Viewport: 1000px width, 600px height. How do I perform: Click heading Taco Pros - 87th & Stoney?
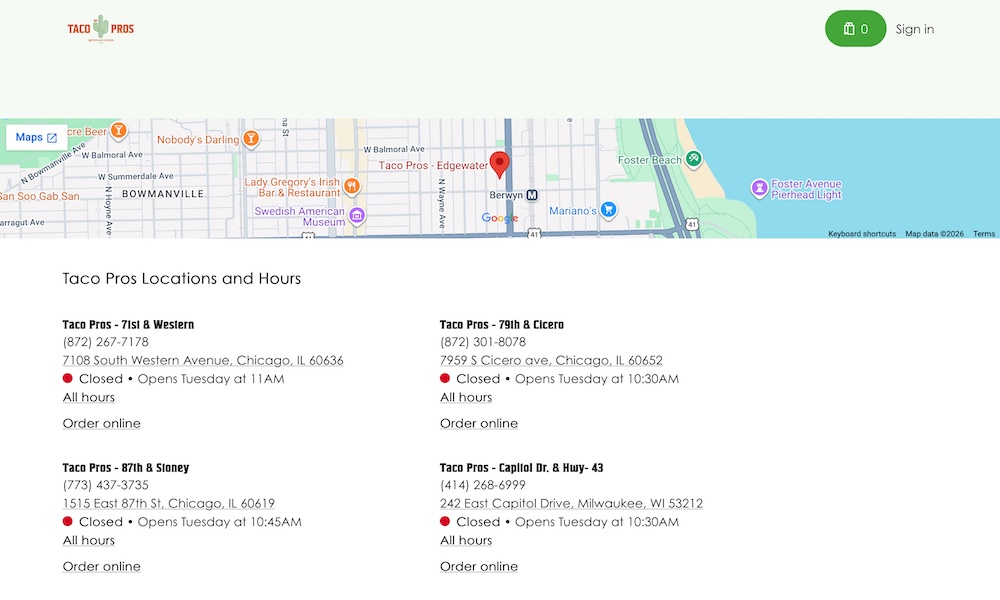(126, 467)
